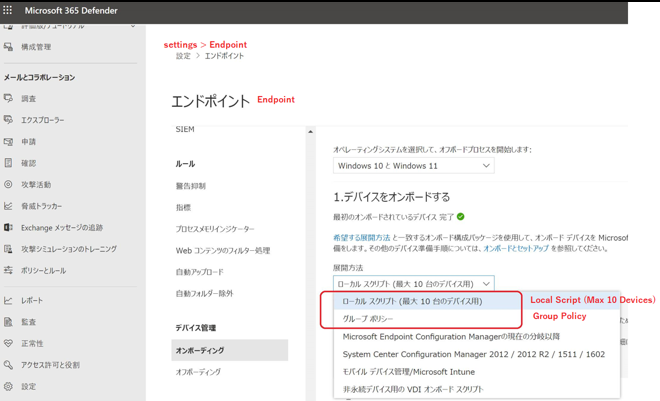Select Microsoft Endpoint Configuration Manager option
The width and height of the screenshot is (660, 401).
[x=477, y=337]
